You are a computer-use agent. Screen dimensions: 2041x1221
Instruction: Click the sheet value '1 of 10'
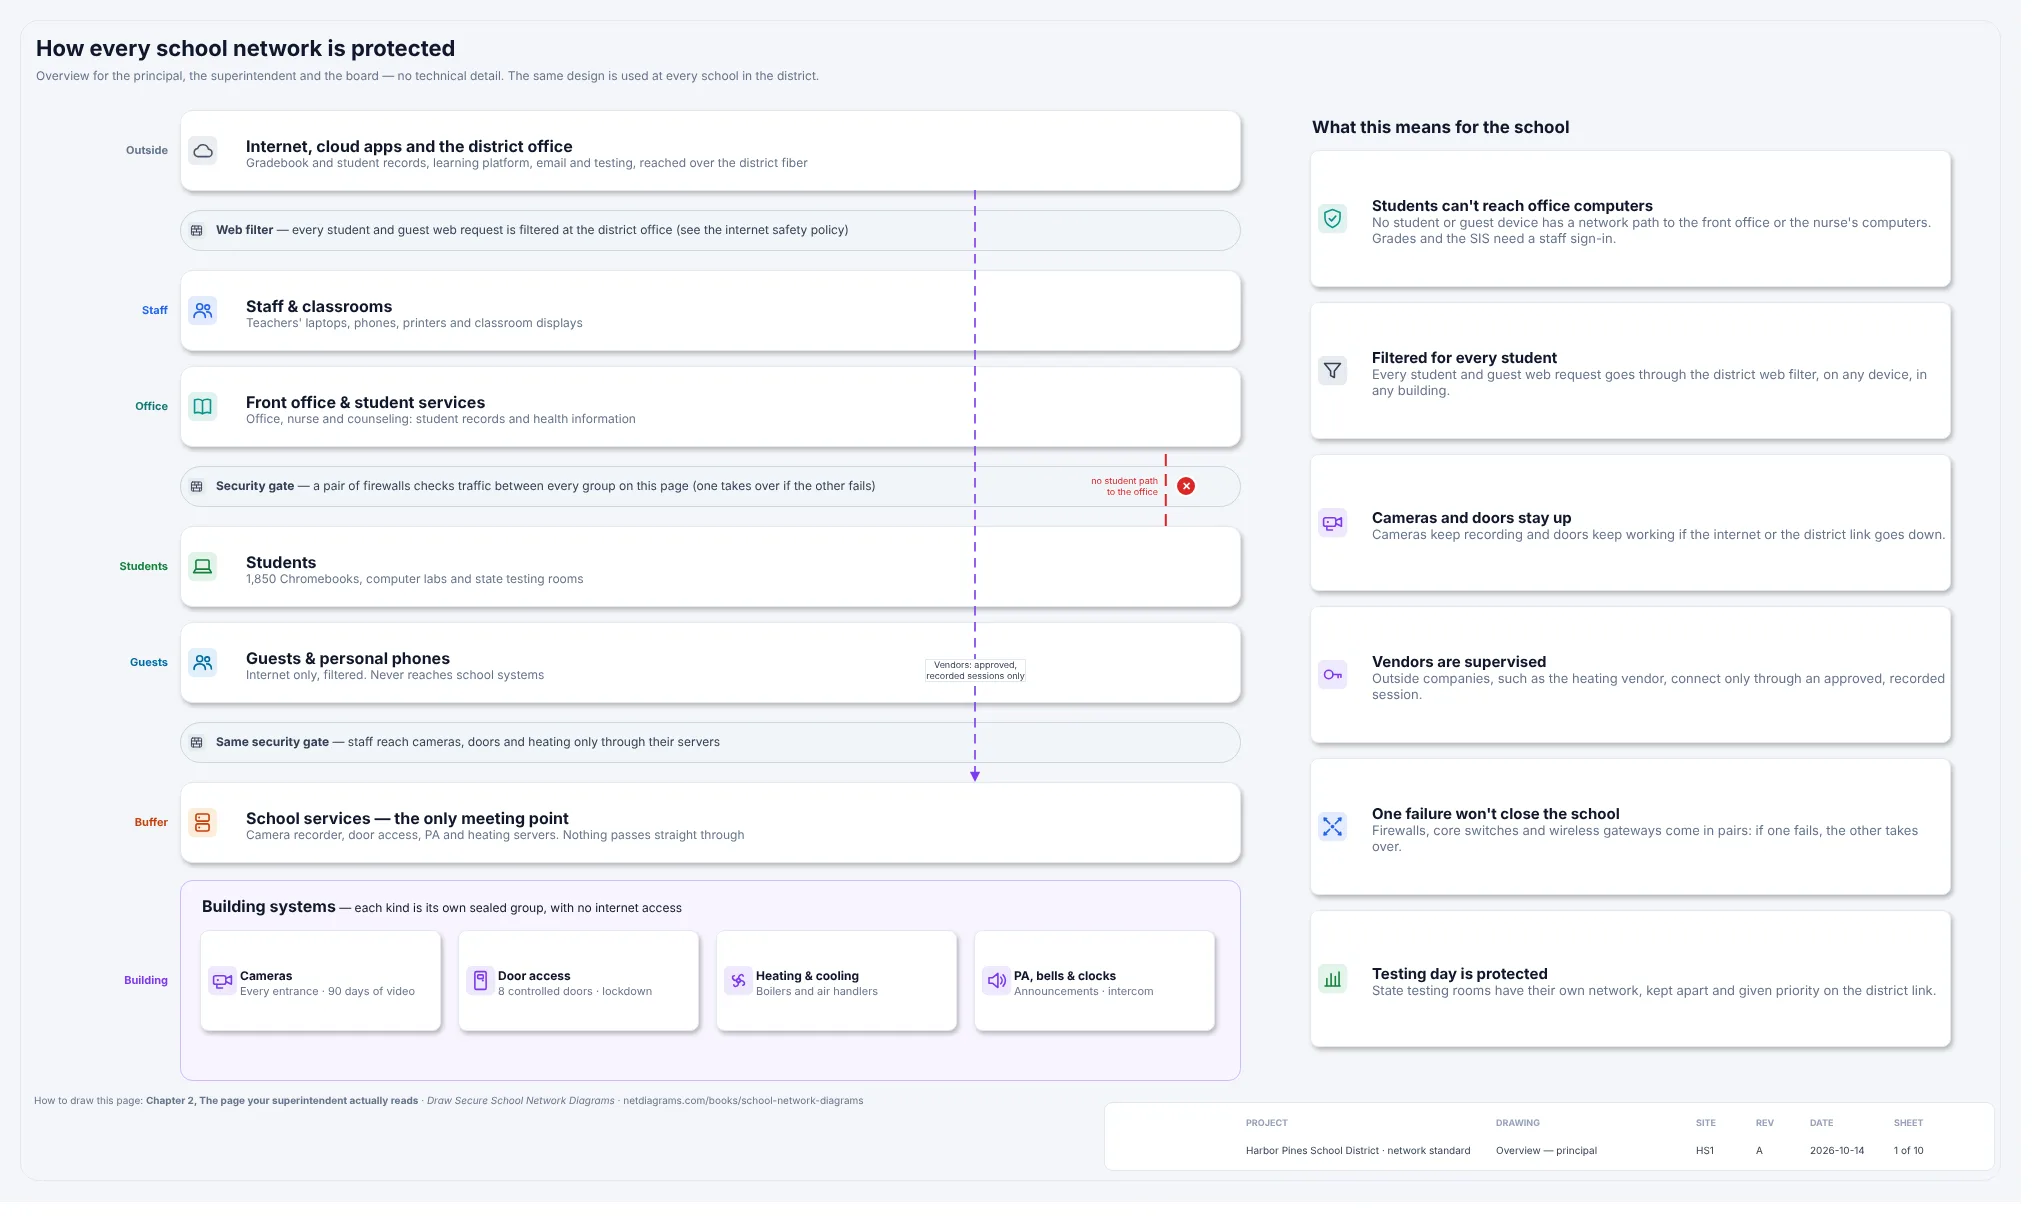pyautogui.click(x=1908, y=1151)
